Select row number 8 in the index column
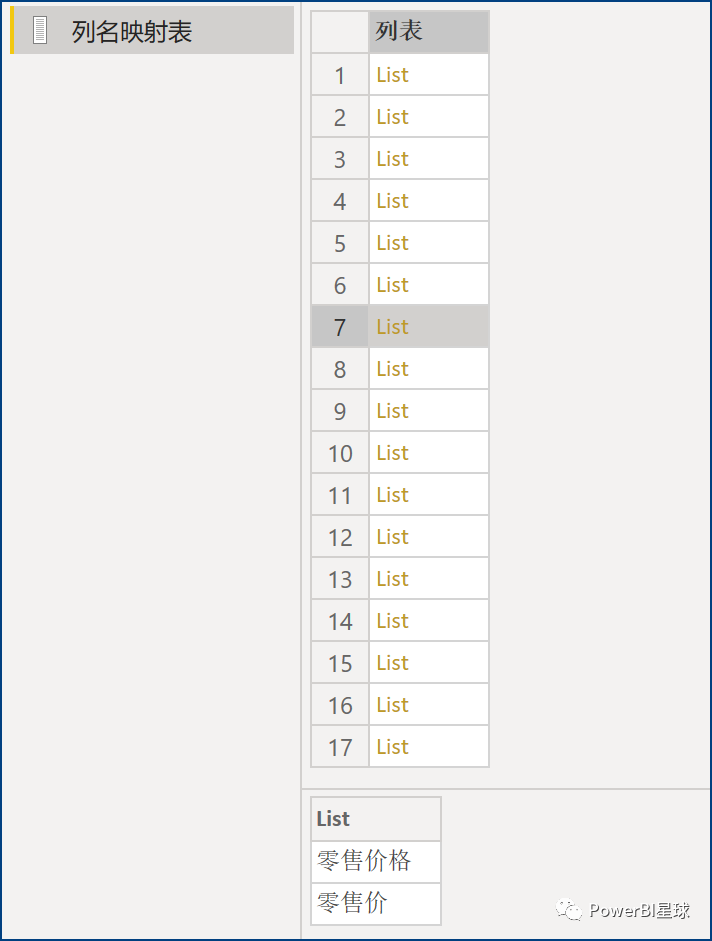 pos(340,369)
